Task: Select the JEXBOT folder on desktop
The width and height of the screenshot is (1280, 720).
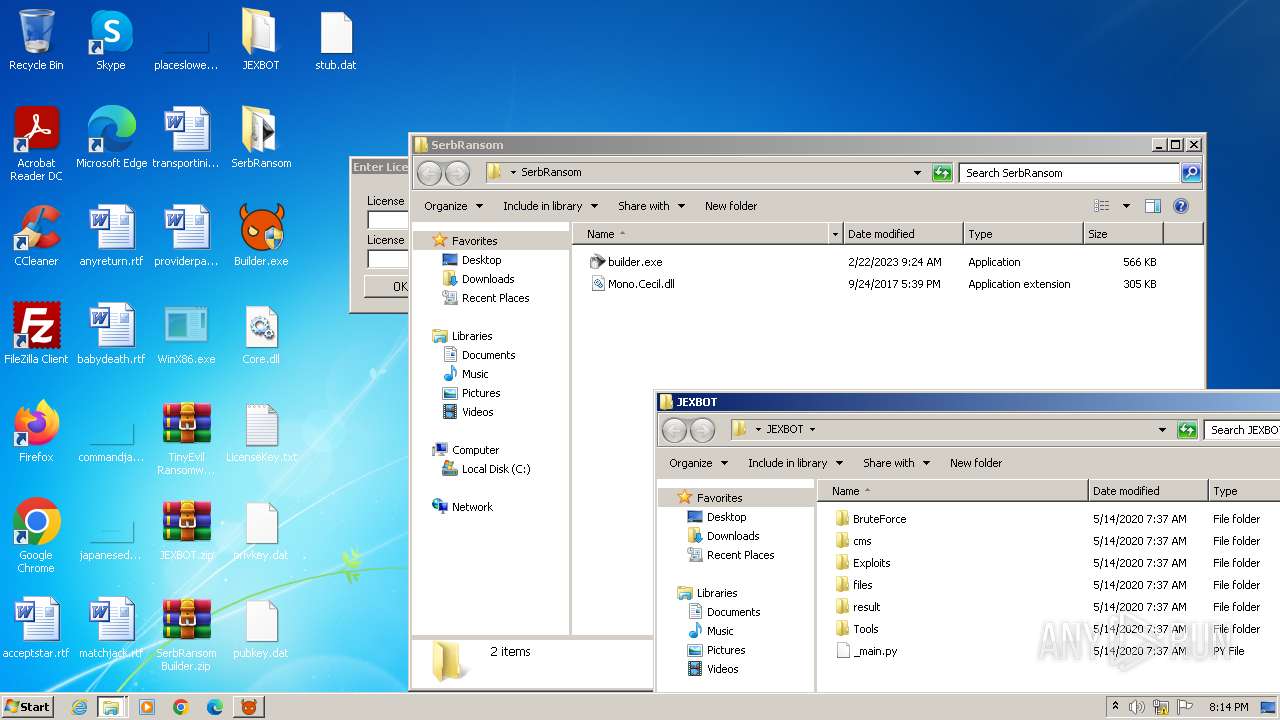Action: [261, 40]
